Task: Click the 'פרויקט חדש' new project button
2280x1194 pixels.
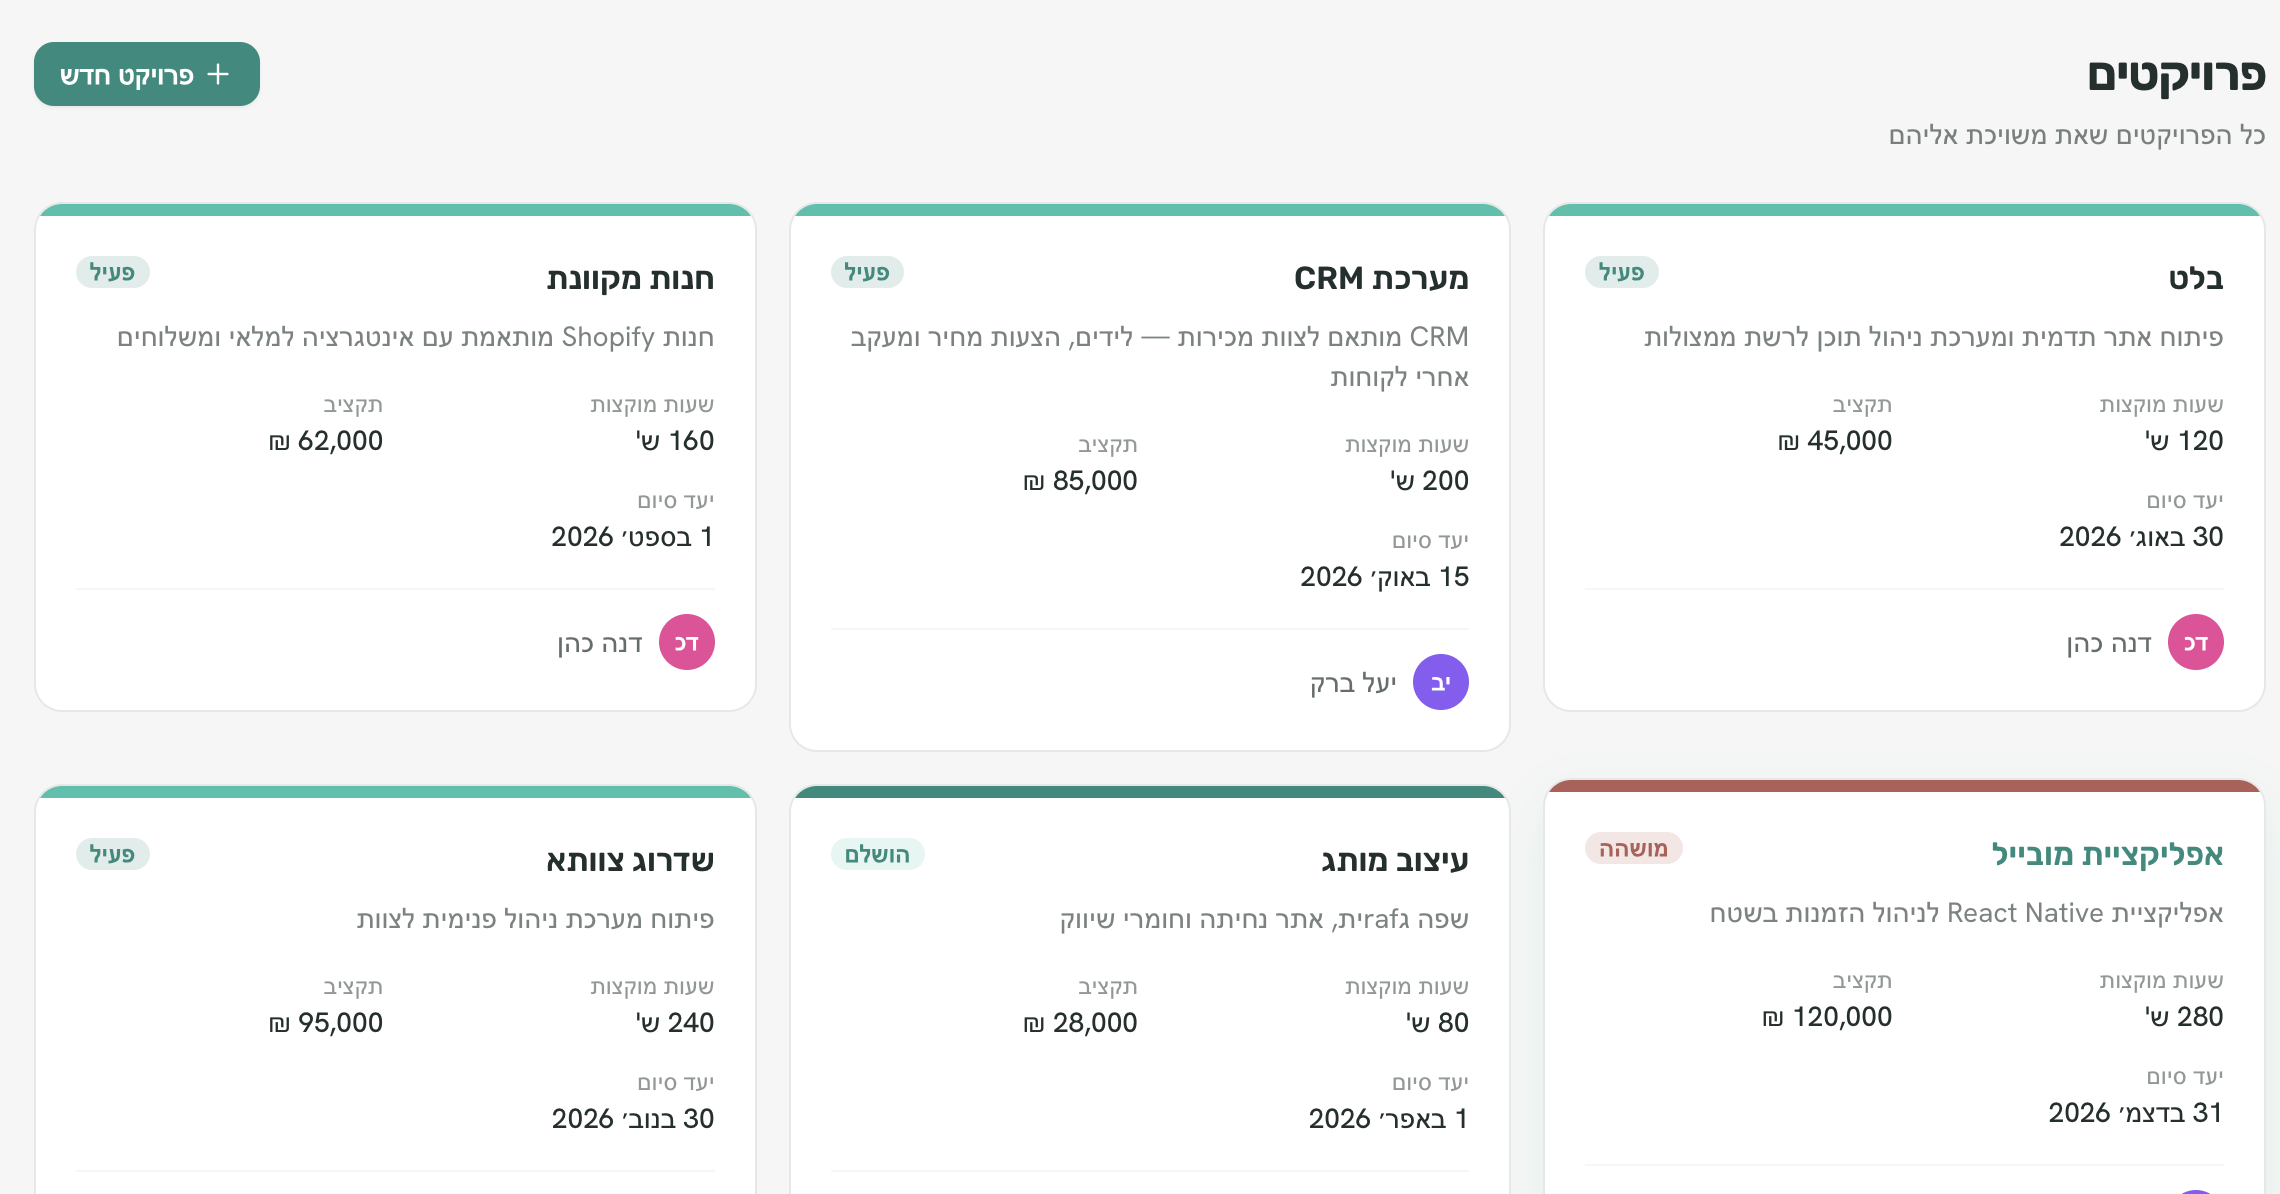Action: click(x=147, y=74)
